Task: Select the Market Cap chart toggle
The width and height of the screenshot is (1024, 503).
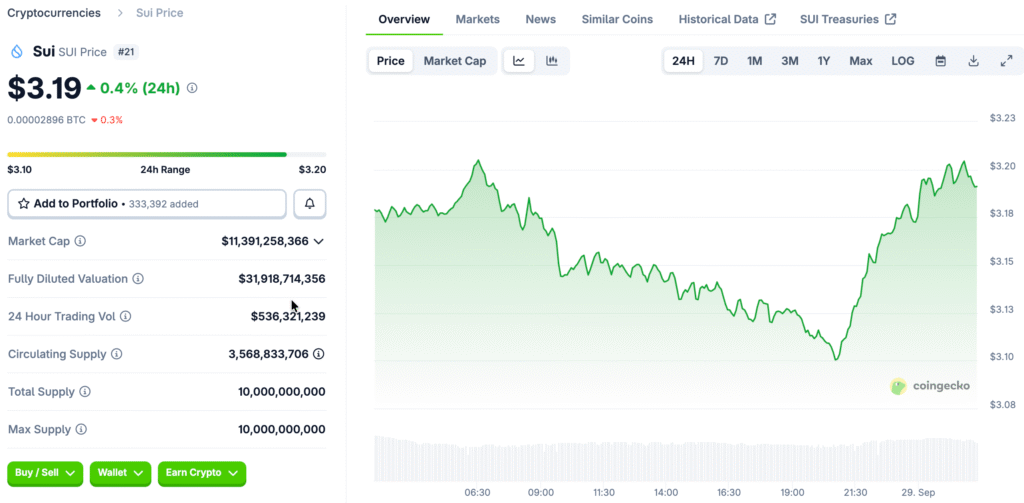Action: (x=455, y=61)
